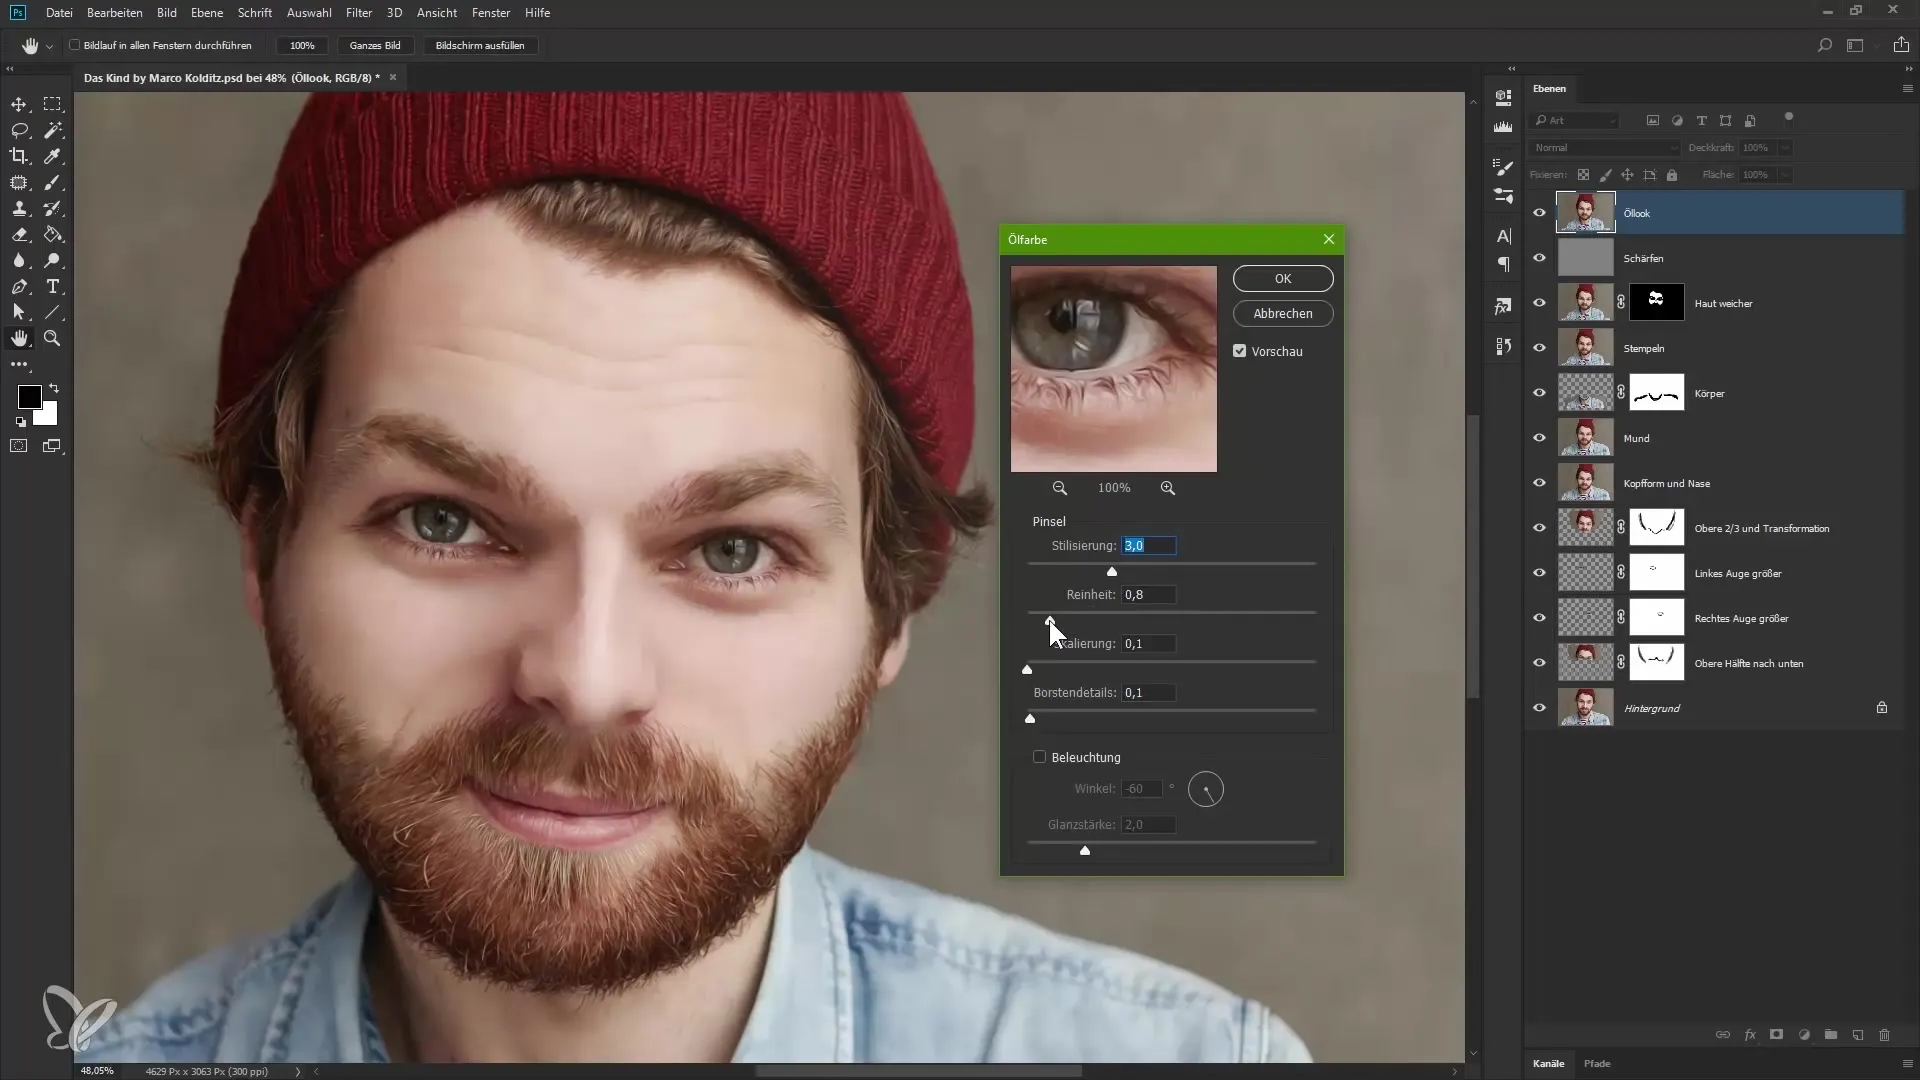Swap foreground and background colors
Viewport: 1920px width, 1080px height.
click(54, 388)
